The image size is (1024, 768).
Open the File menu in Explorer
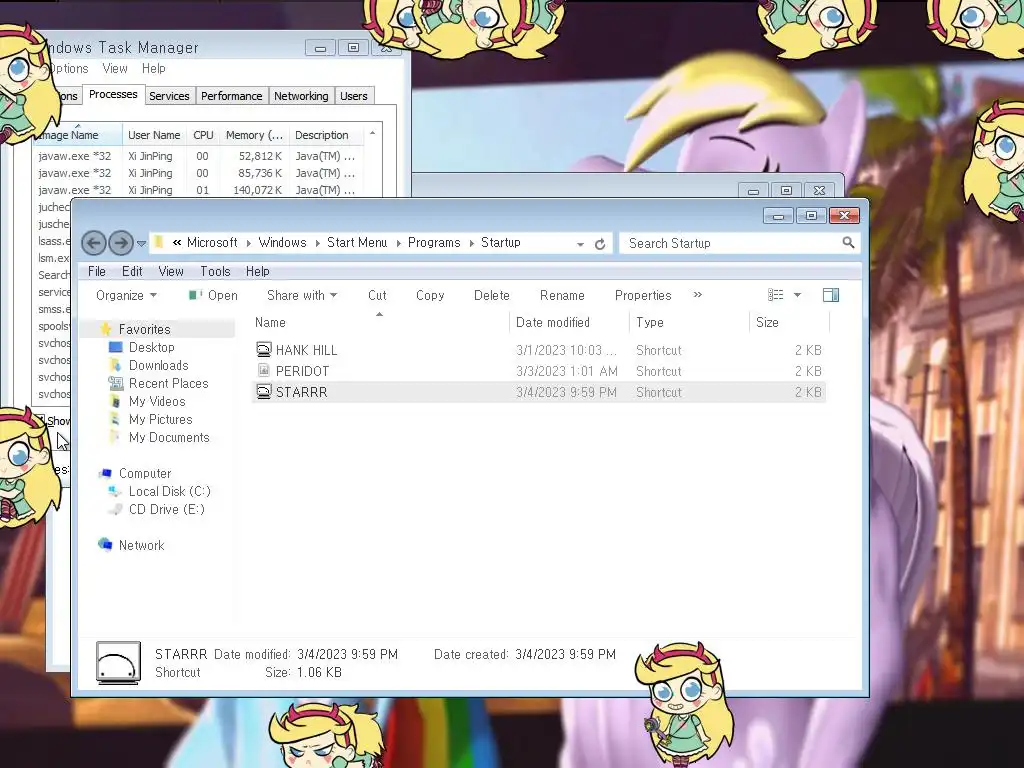point(97,271)
